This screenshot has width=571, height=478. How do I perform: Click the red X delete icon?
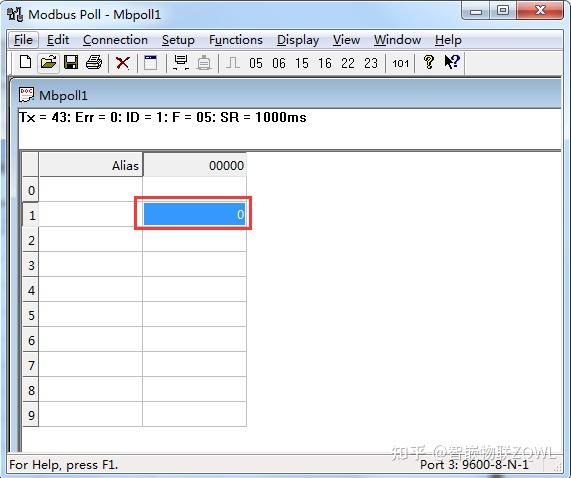click(x=123, y=63)
